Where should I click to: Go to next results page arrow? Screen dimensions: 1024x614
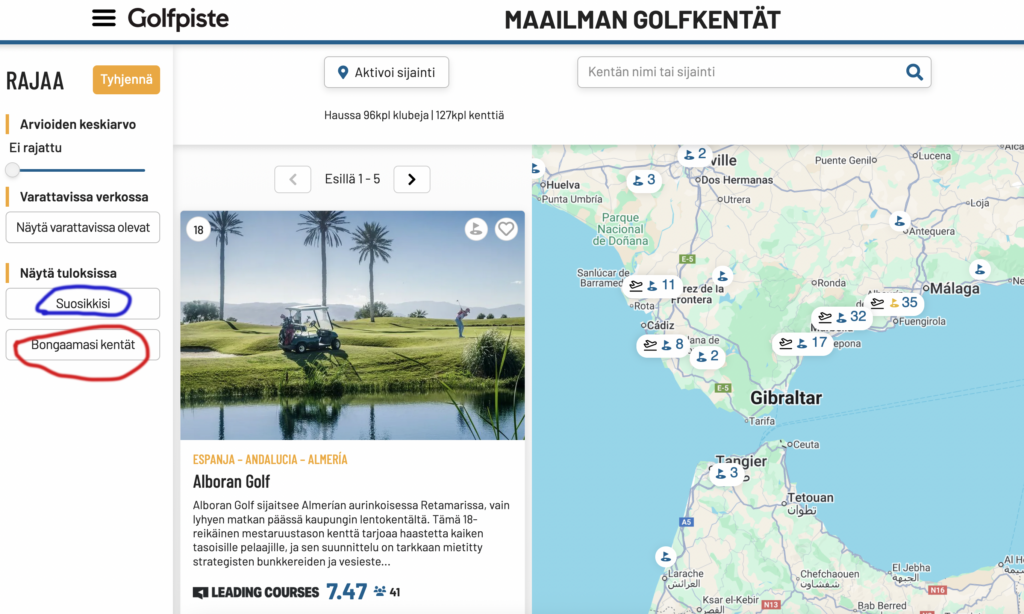point(411,179)
